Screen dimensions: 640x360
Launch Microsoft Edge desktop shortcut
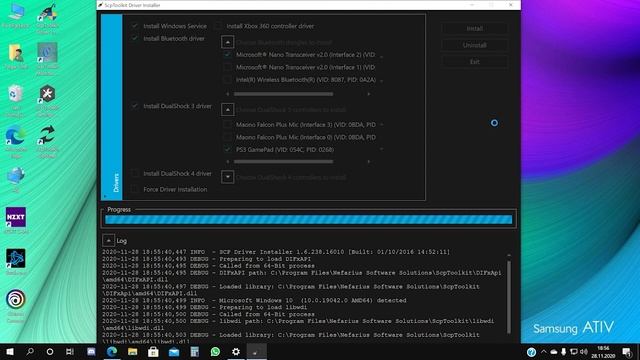(x=16, y=141)
